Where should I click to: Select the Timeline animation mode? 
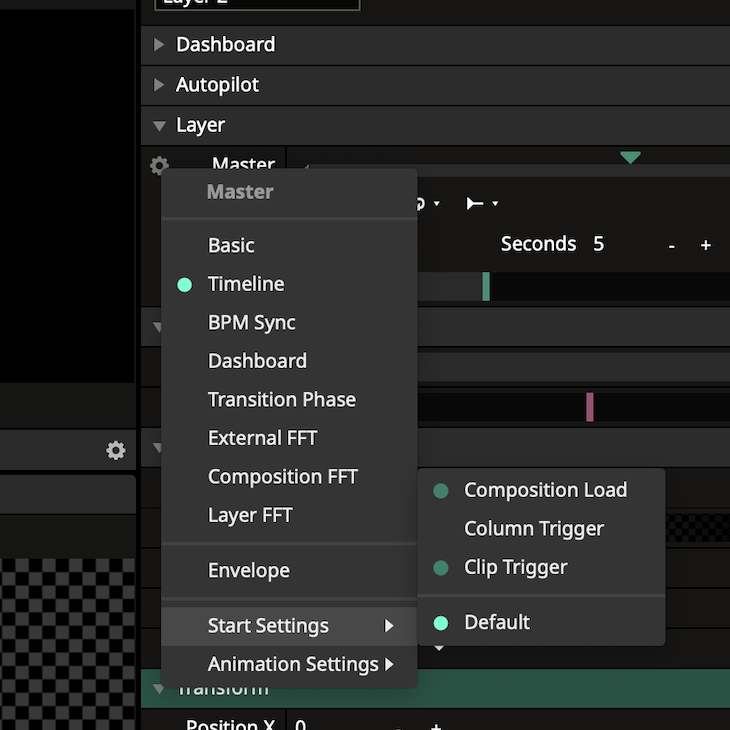click(246, 284)
